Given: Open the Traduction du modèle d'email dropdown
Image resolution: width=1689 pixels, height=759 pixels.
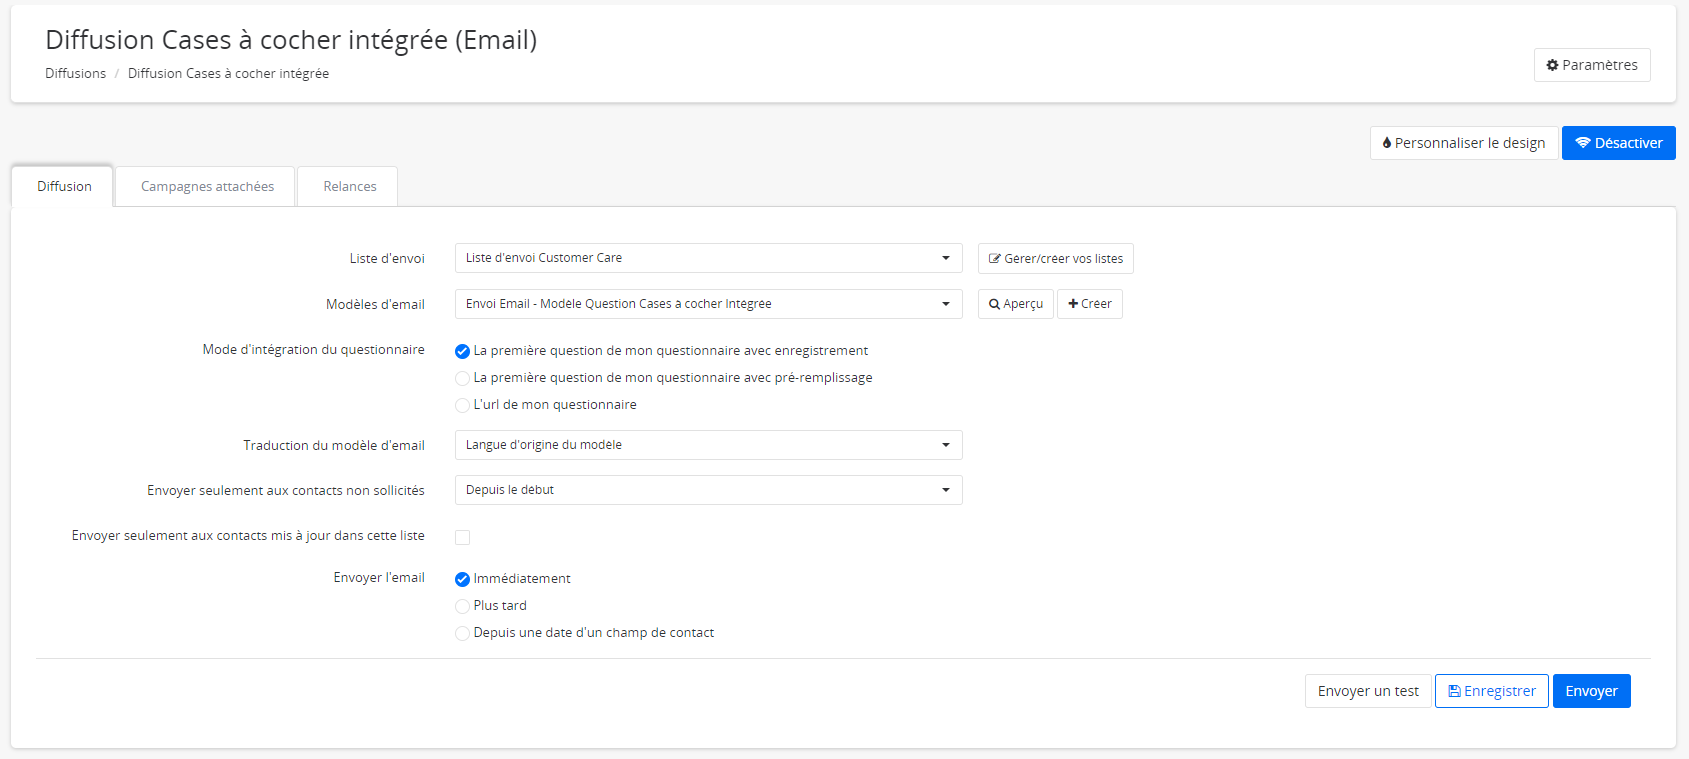Looking at the screenshot, I should tap(708, 445).
